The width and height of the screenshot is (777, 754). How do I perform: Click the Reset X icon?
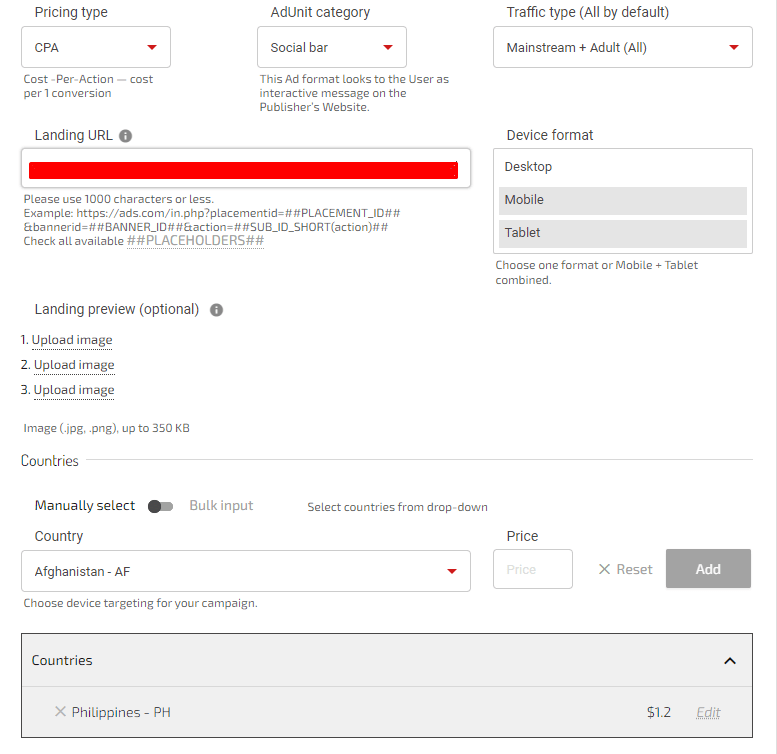click(x=604, y=569)
